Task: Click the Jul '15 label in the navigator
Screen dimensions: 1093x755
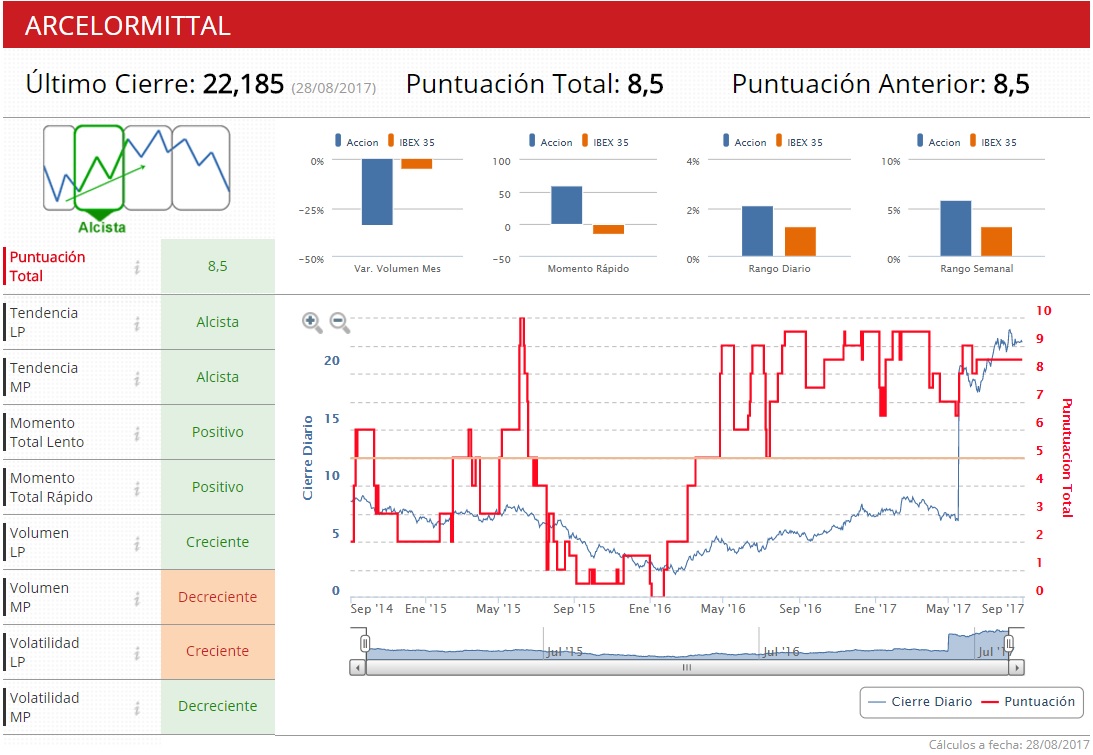Action: [x=565, y=652]
